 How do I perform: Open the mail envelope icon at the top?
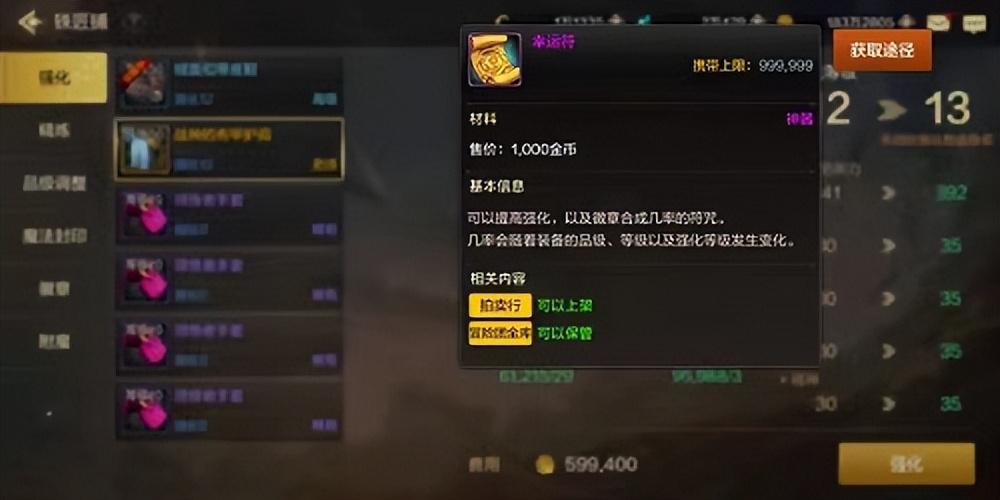click(938, 23)
